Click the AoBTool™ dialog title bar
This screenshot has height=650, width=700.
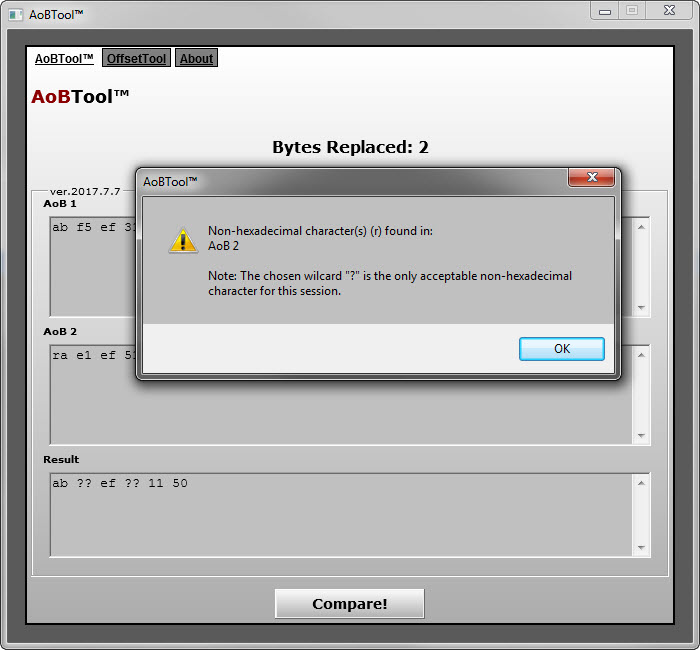click(350, 181)
